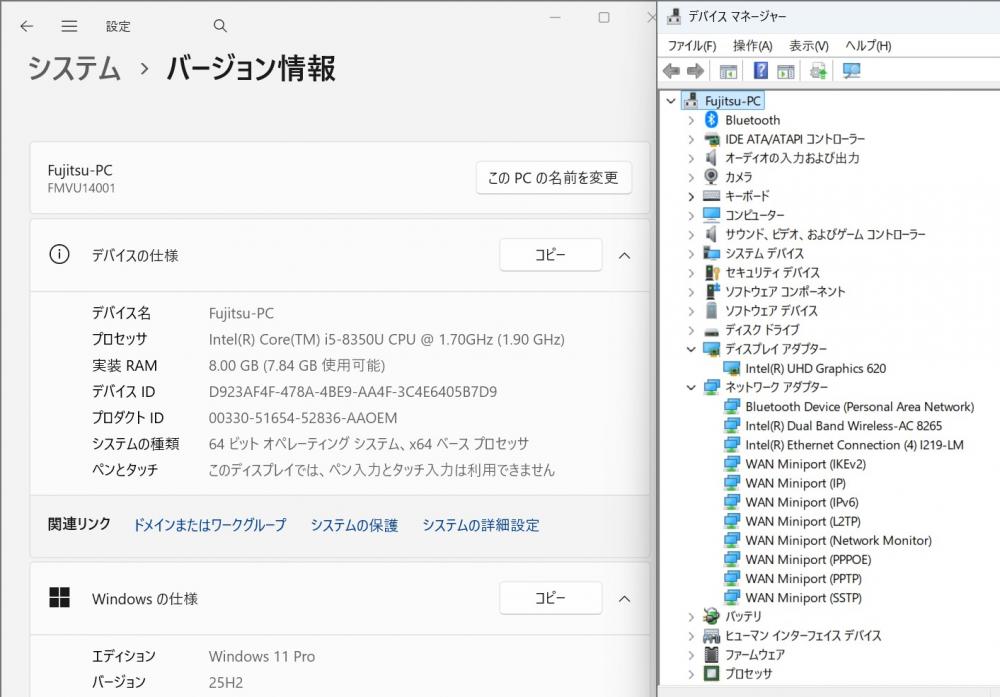This screenshot has height=697, width=1000.
Task: Click the プロセッサ category icon in device tree
Action: coord(711,673)
